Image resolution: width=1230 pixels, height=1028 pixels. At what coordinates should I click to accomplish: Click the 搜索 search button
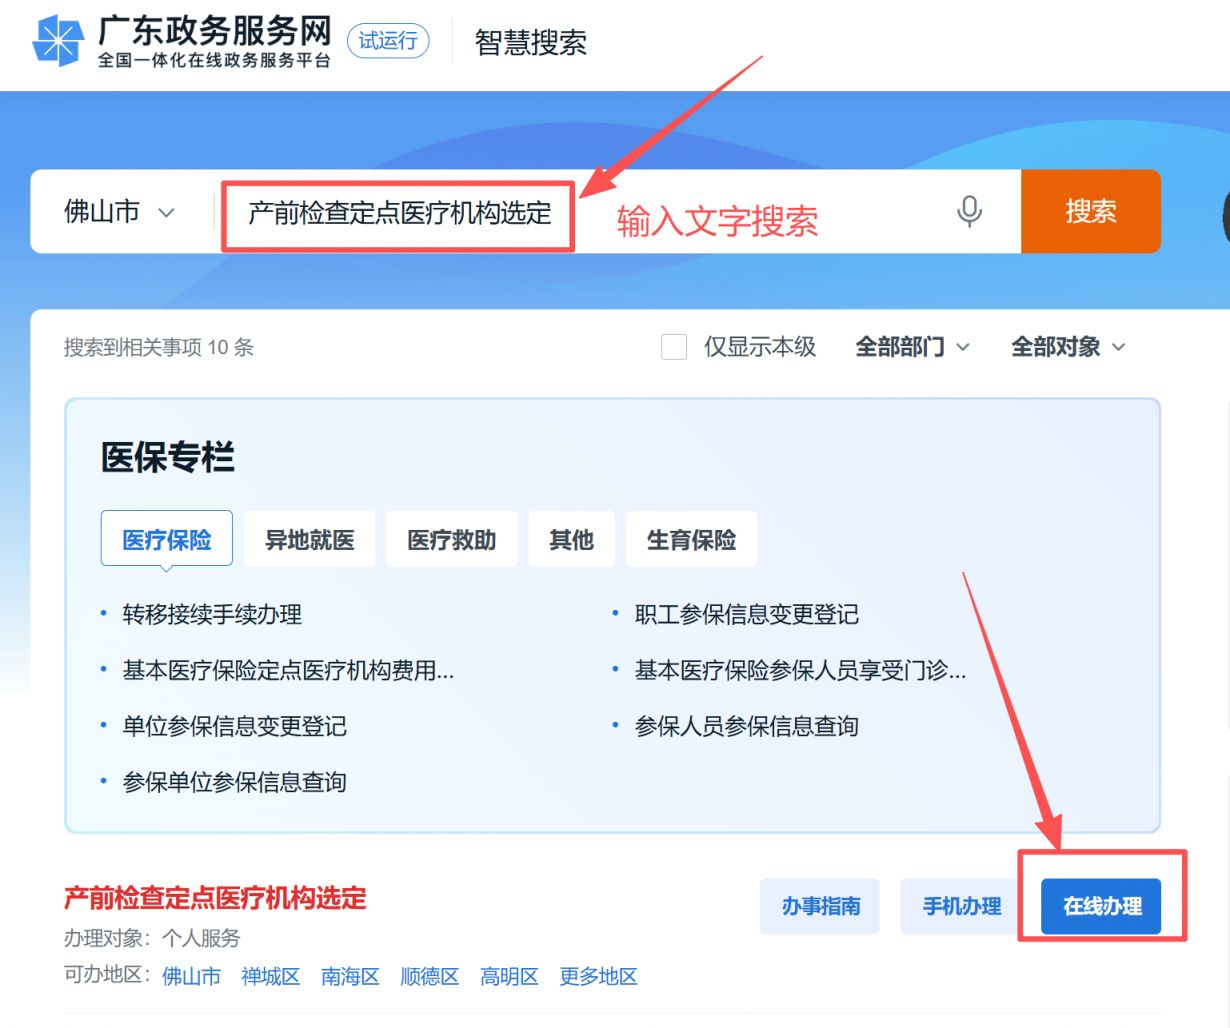tap(1091, 211)
